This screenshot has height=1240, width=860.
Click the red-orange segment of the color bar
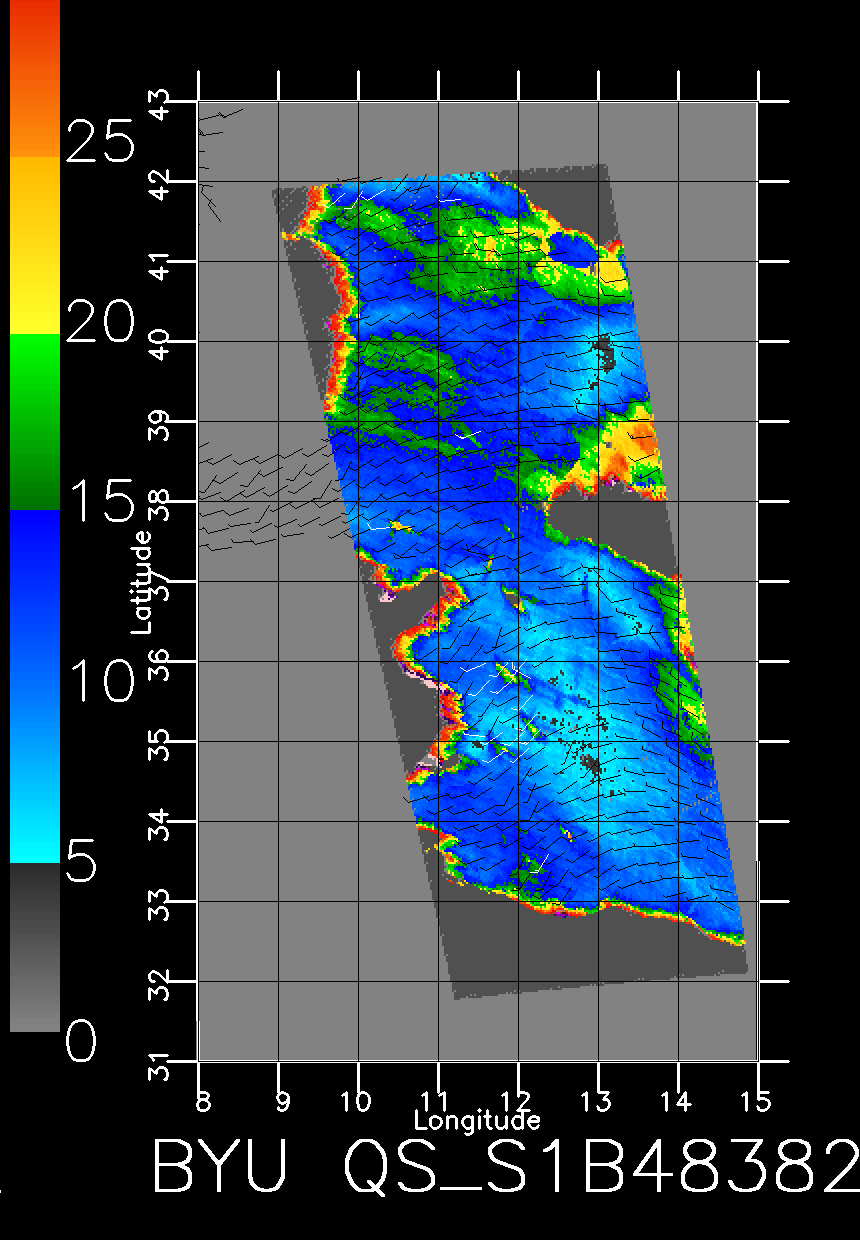pyautogui.click(x=35, y=78)
